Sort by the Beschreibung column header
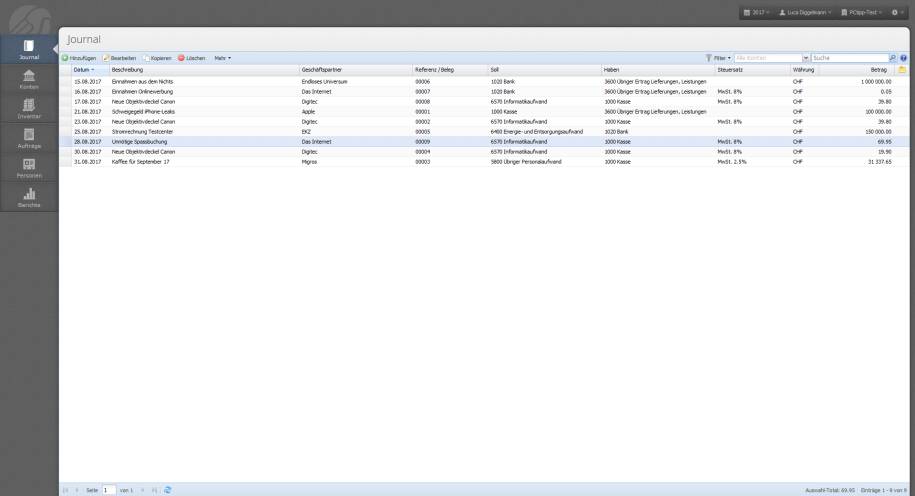 (204, 70)
